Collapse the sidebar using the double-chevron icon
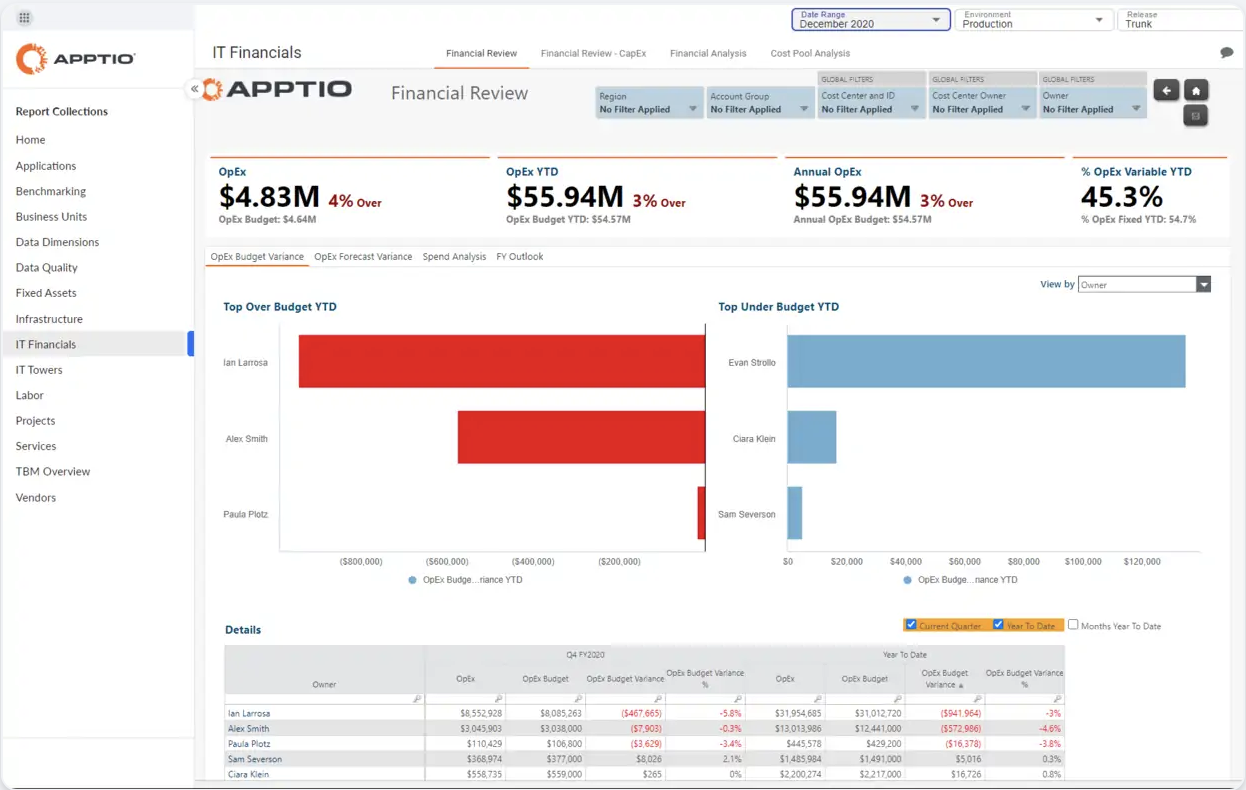The height and width of the screenshot is (790, 1246). pyautogui.click(x=194, y=89)
